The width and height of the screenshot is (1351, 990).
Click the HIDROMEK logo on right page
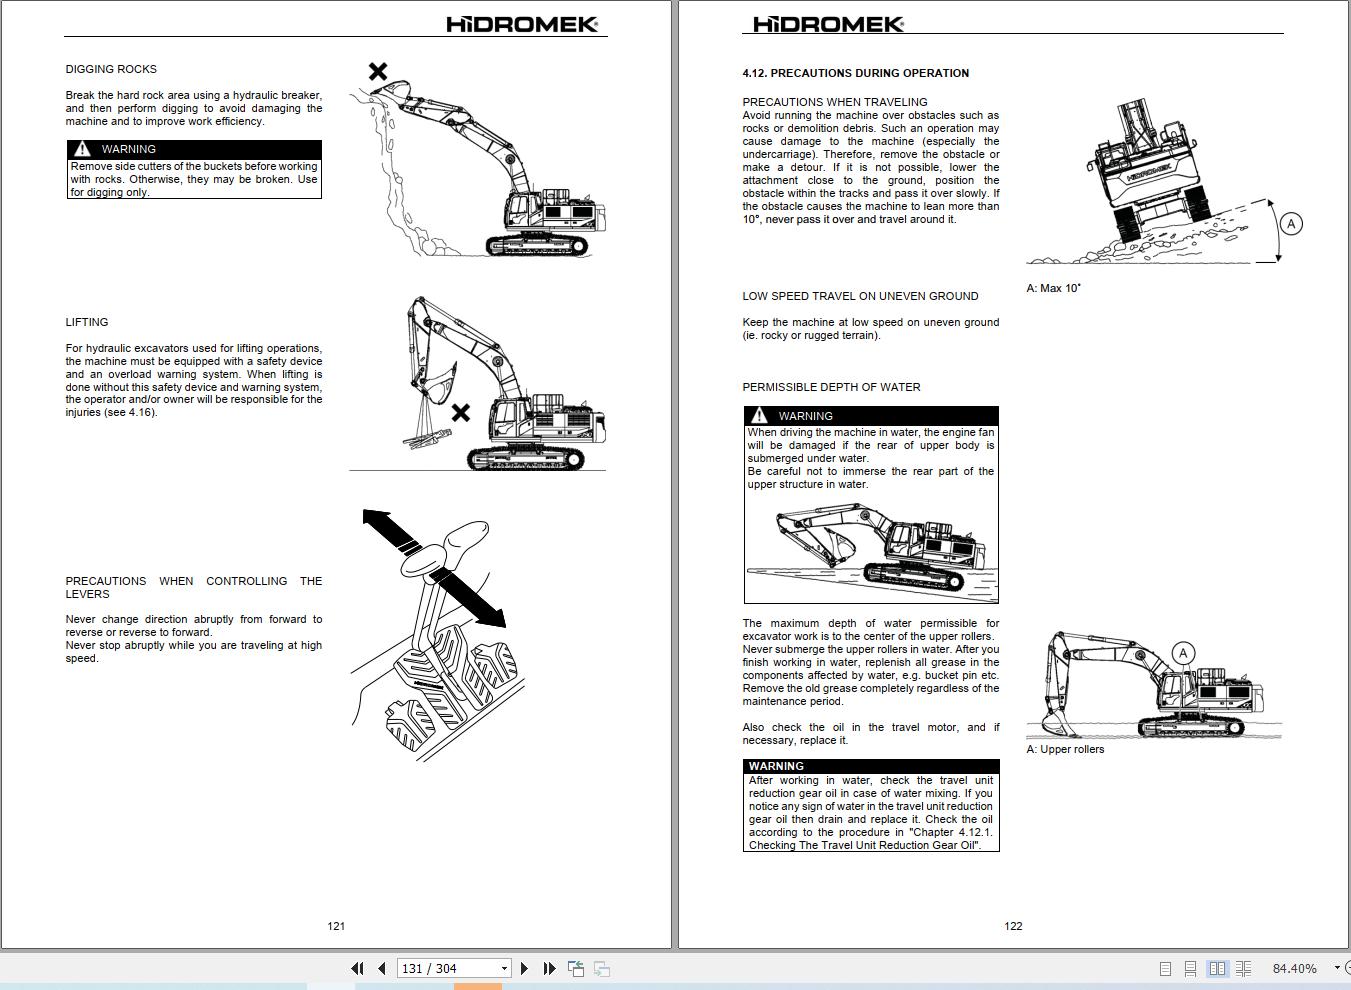828,24
